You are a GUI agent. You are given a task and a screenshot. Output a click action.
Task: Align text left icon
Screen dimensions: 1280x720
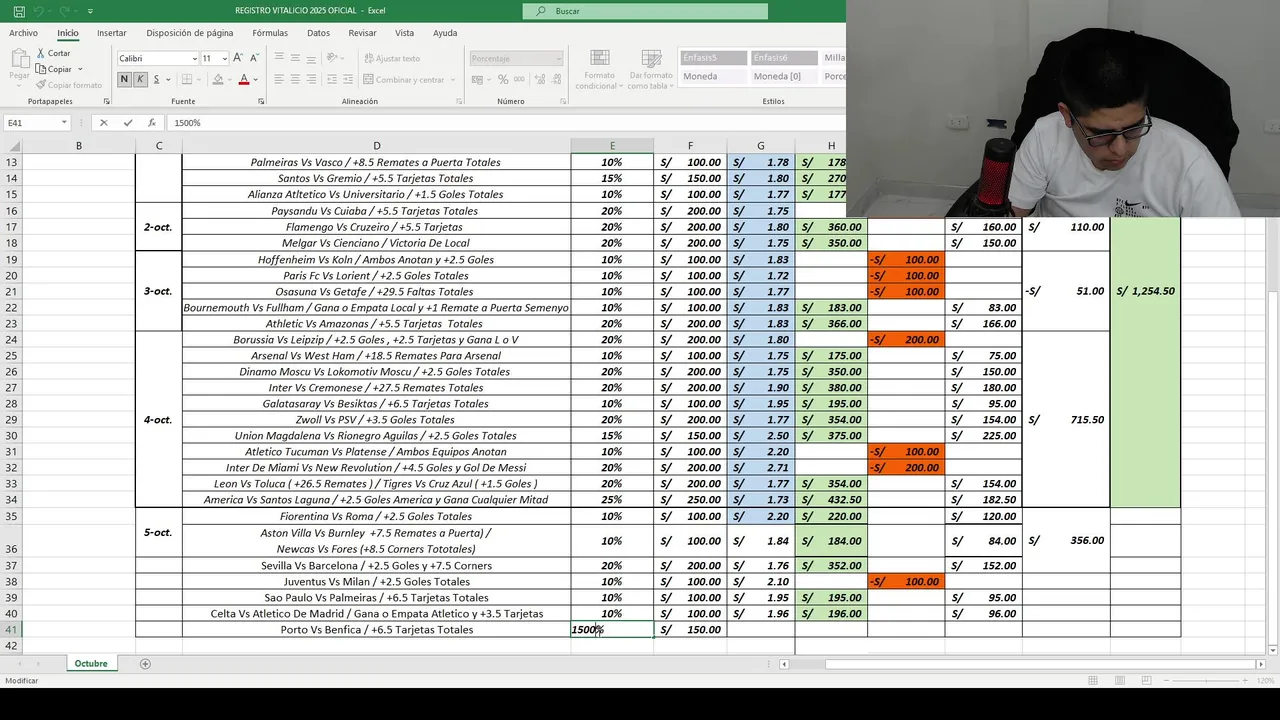(279, 79)
